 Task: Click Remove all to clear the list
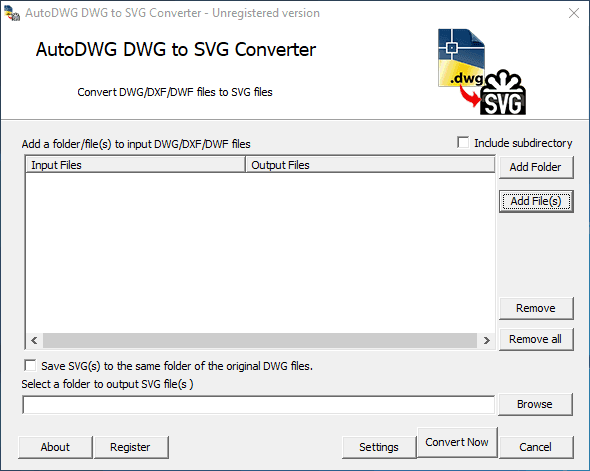pyautogui.click(x=536, y=339)
